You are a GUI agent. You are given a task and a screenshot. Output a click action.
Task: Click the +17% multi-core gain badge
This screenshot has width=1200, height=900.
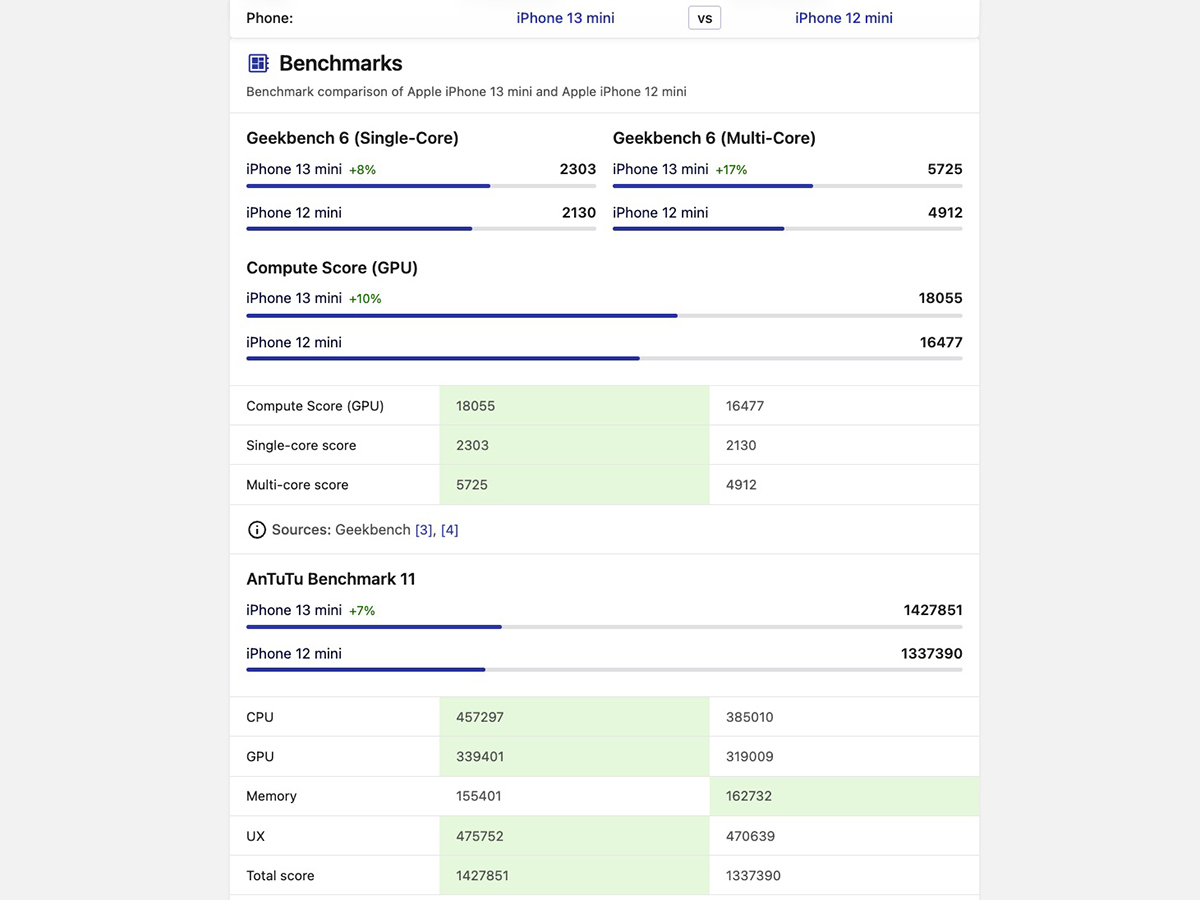pyautogui.click(x=731, y=170)
